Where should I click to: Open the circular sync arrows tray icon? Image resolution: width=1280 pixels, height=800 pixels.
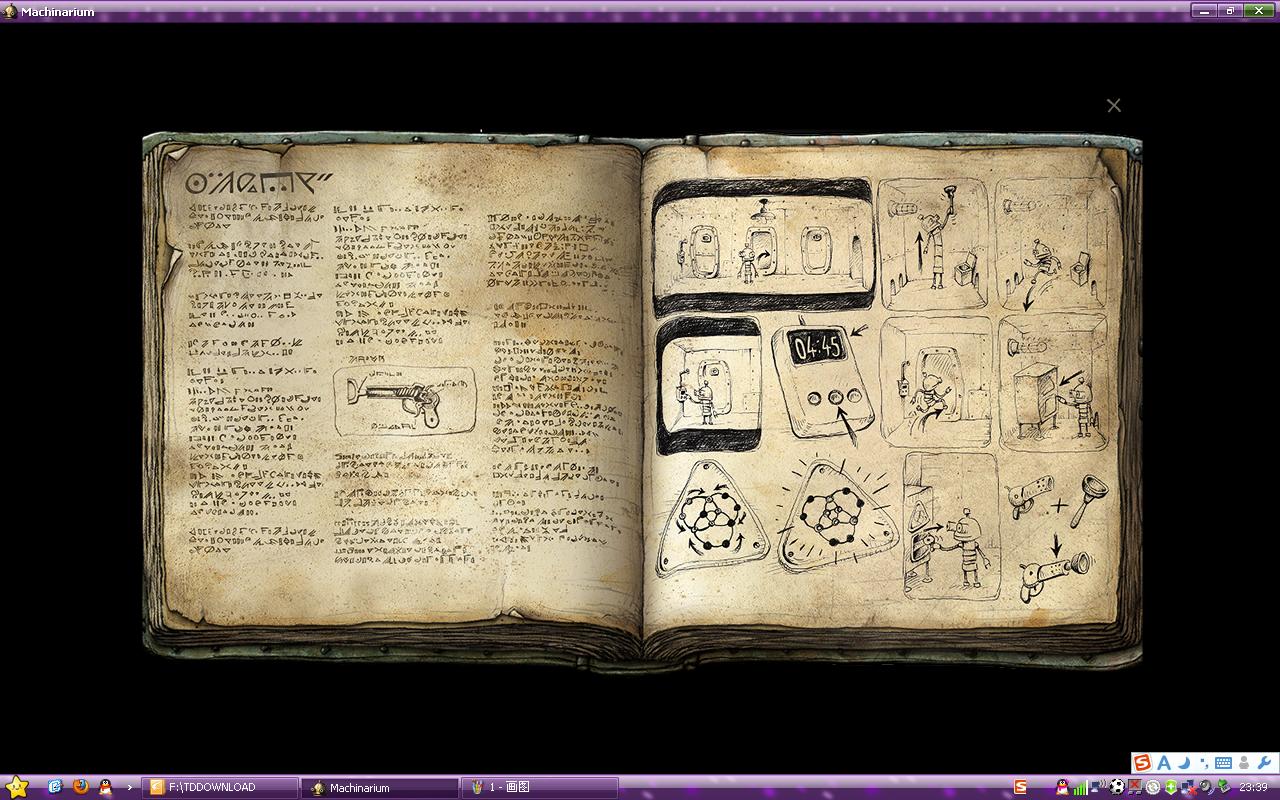(1153, 787)
